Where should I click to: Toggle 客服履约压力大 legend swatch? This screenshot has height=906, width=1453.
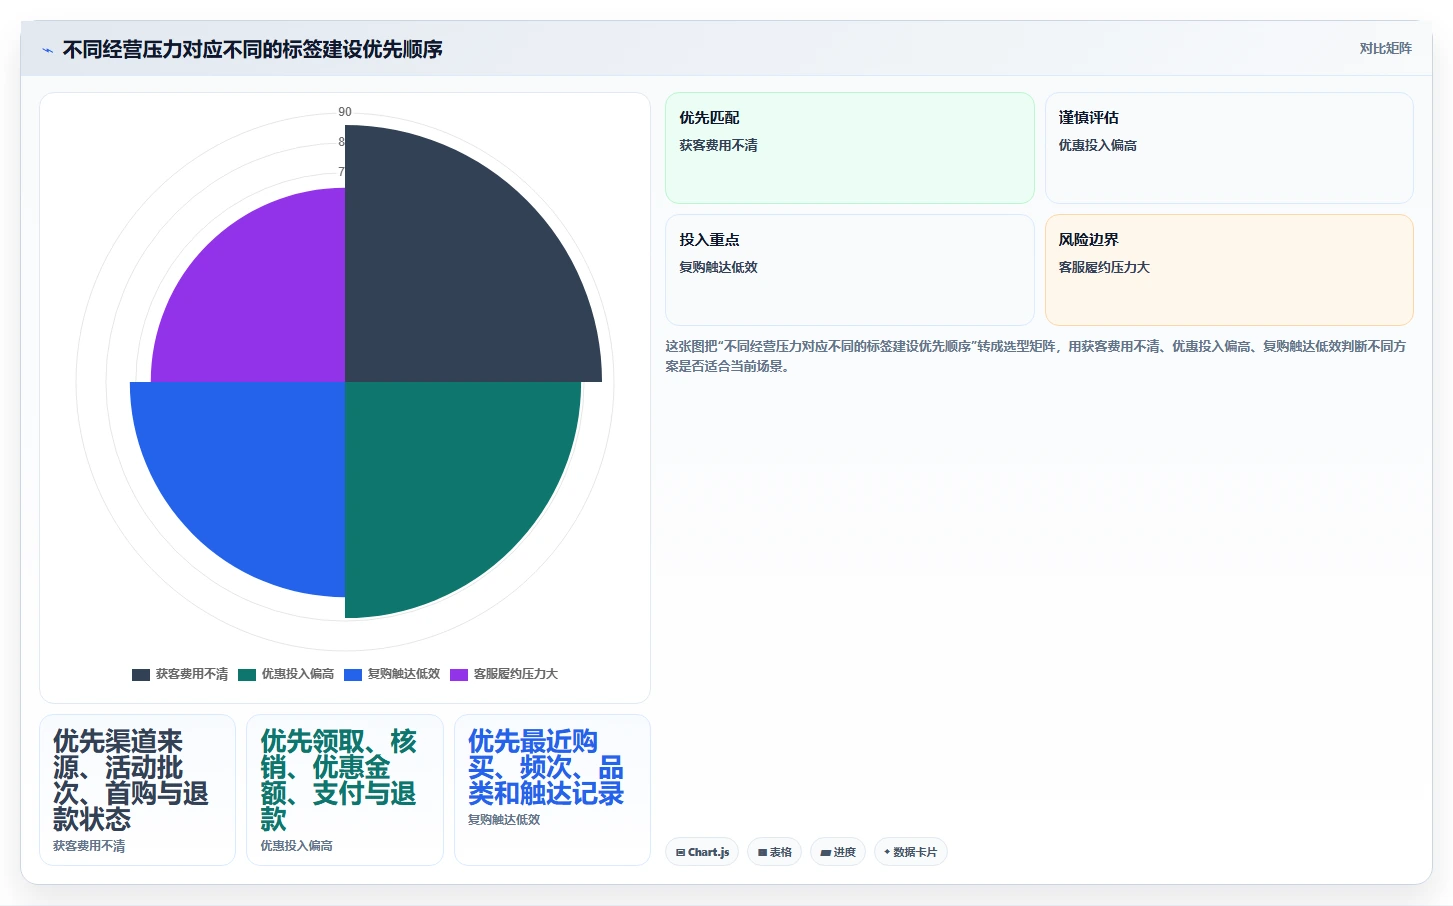(459, 675)
